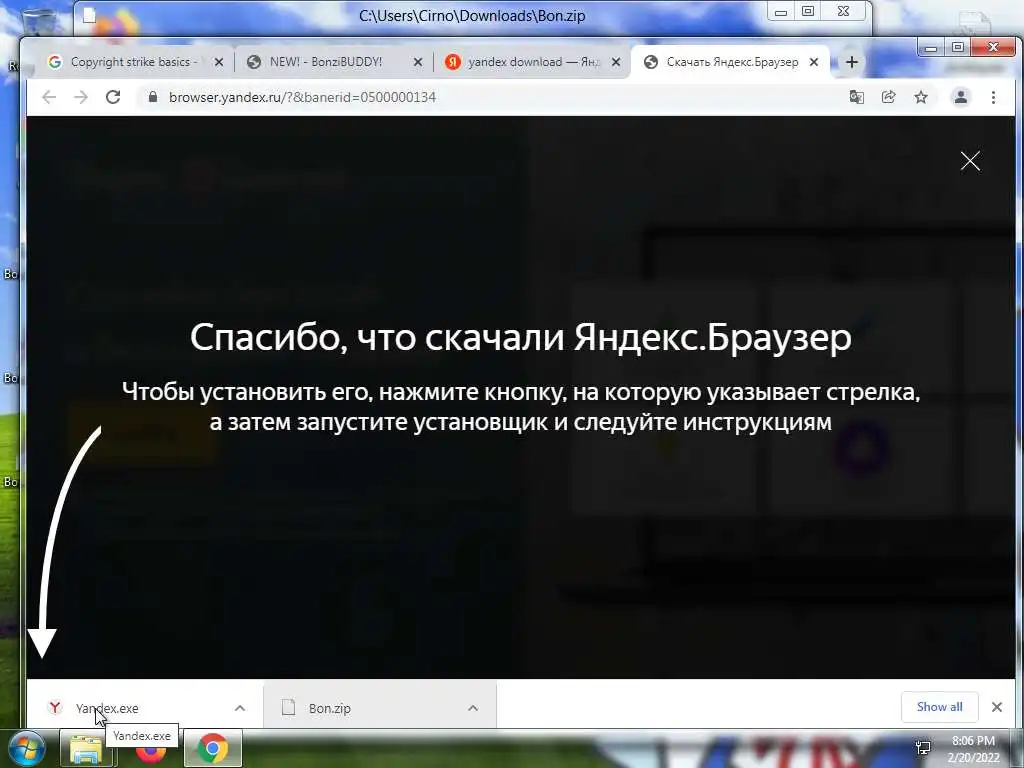Minimize the Chrome window
Viewport: 1024px width, 768px height.
(931, 48)
